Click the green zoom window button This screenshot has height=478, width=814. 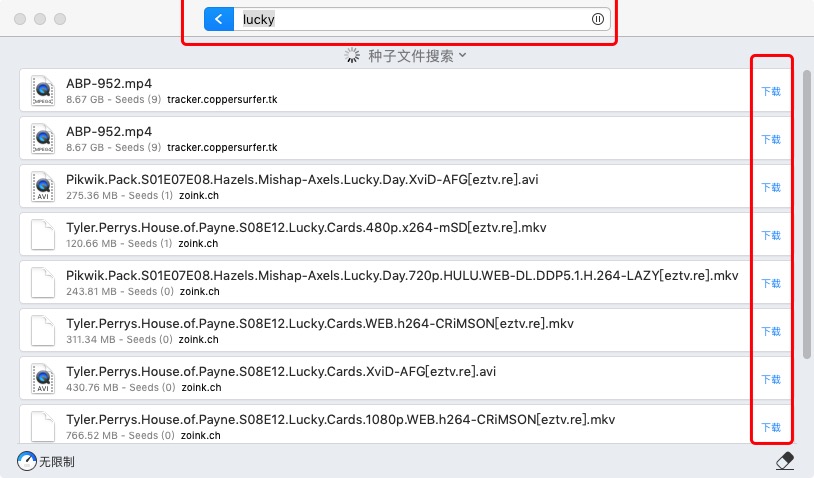60,19
